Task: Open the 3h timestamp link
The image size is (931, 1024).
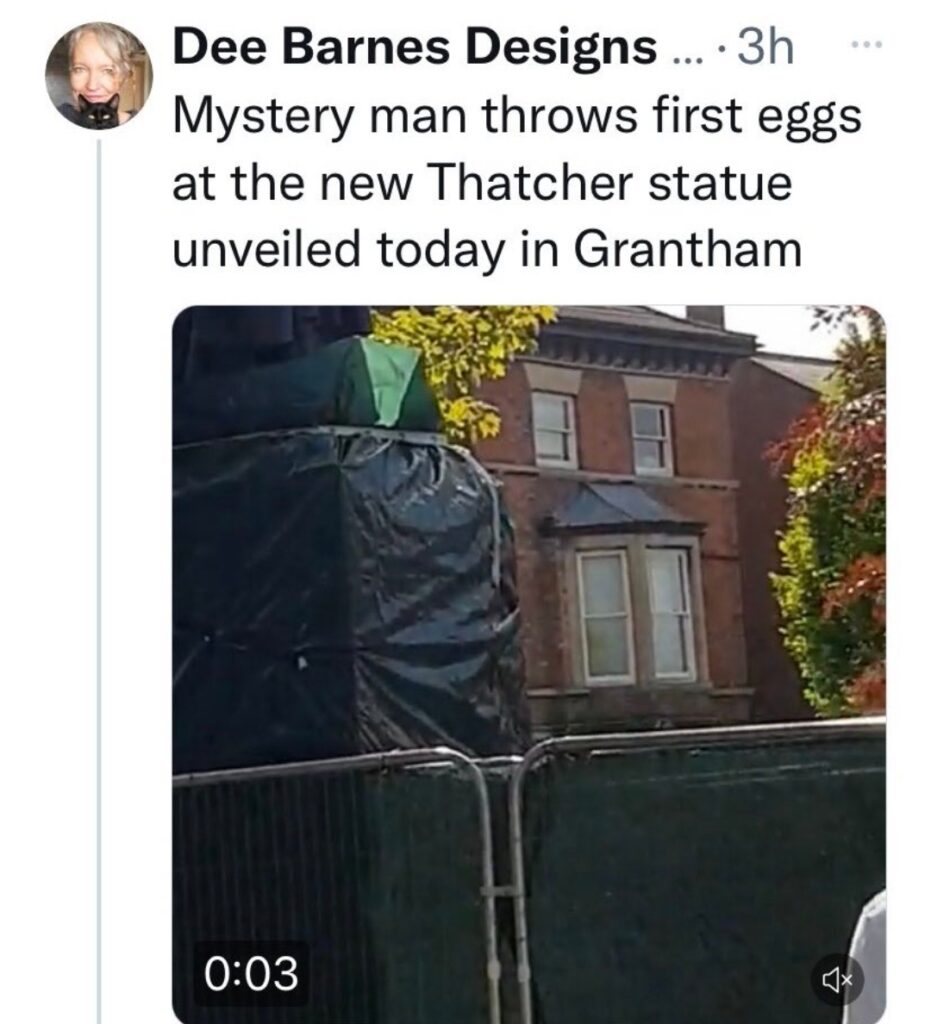Action: click(x=765, y=47)
